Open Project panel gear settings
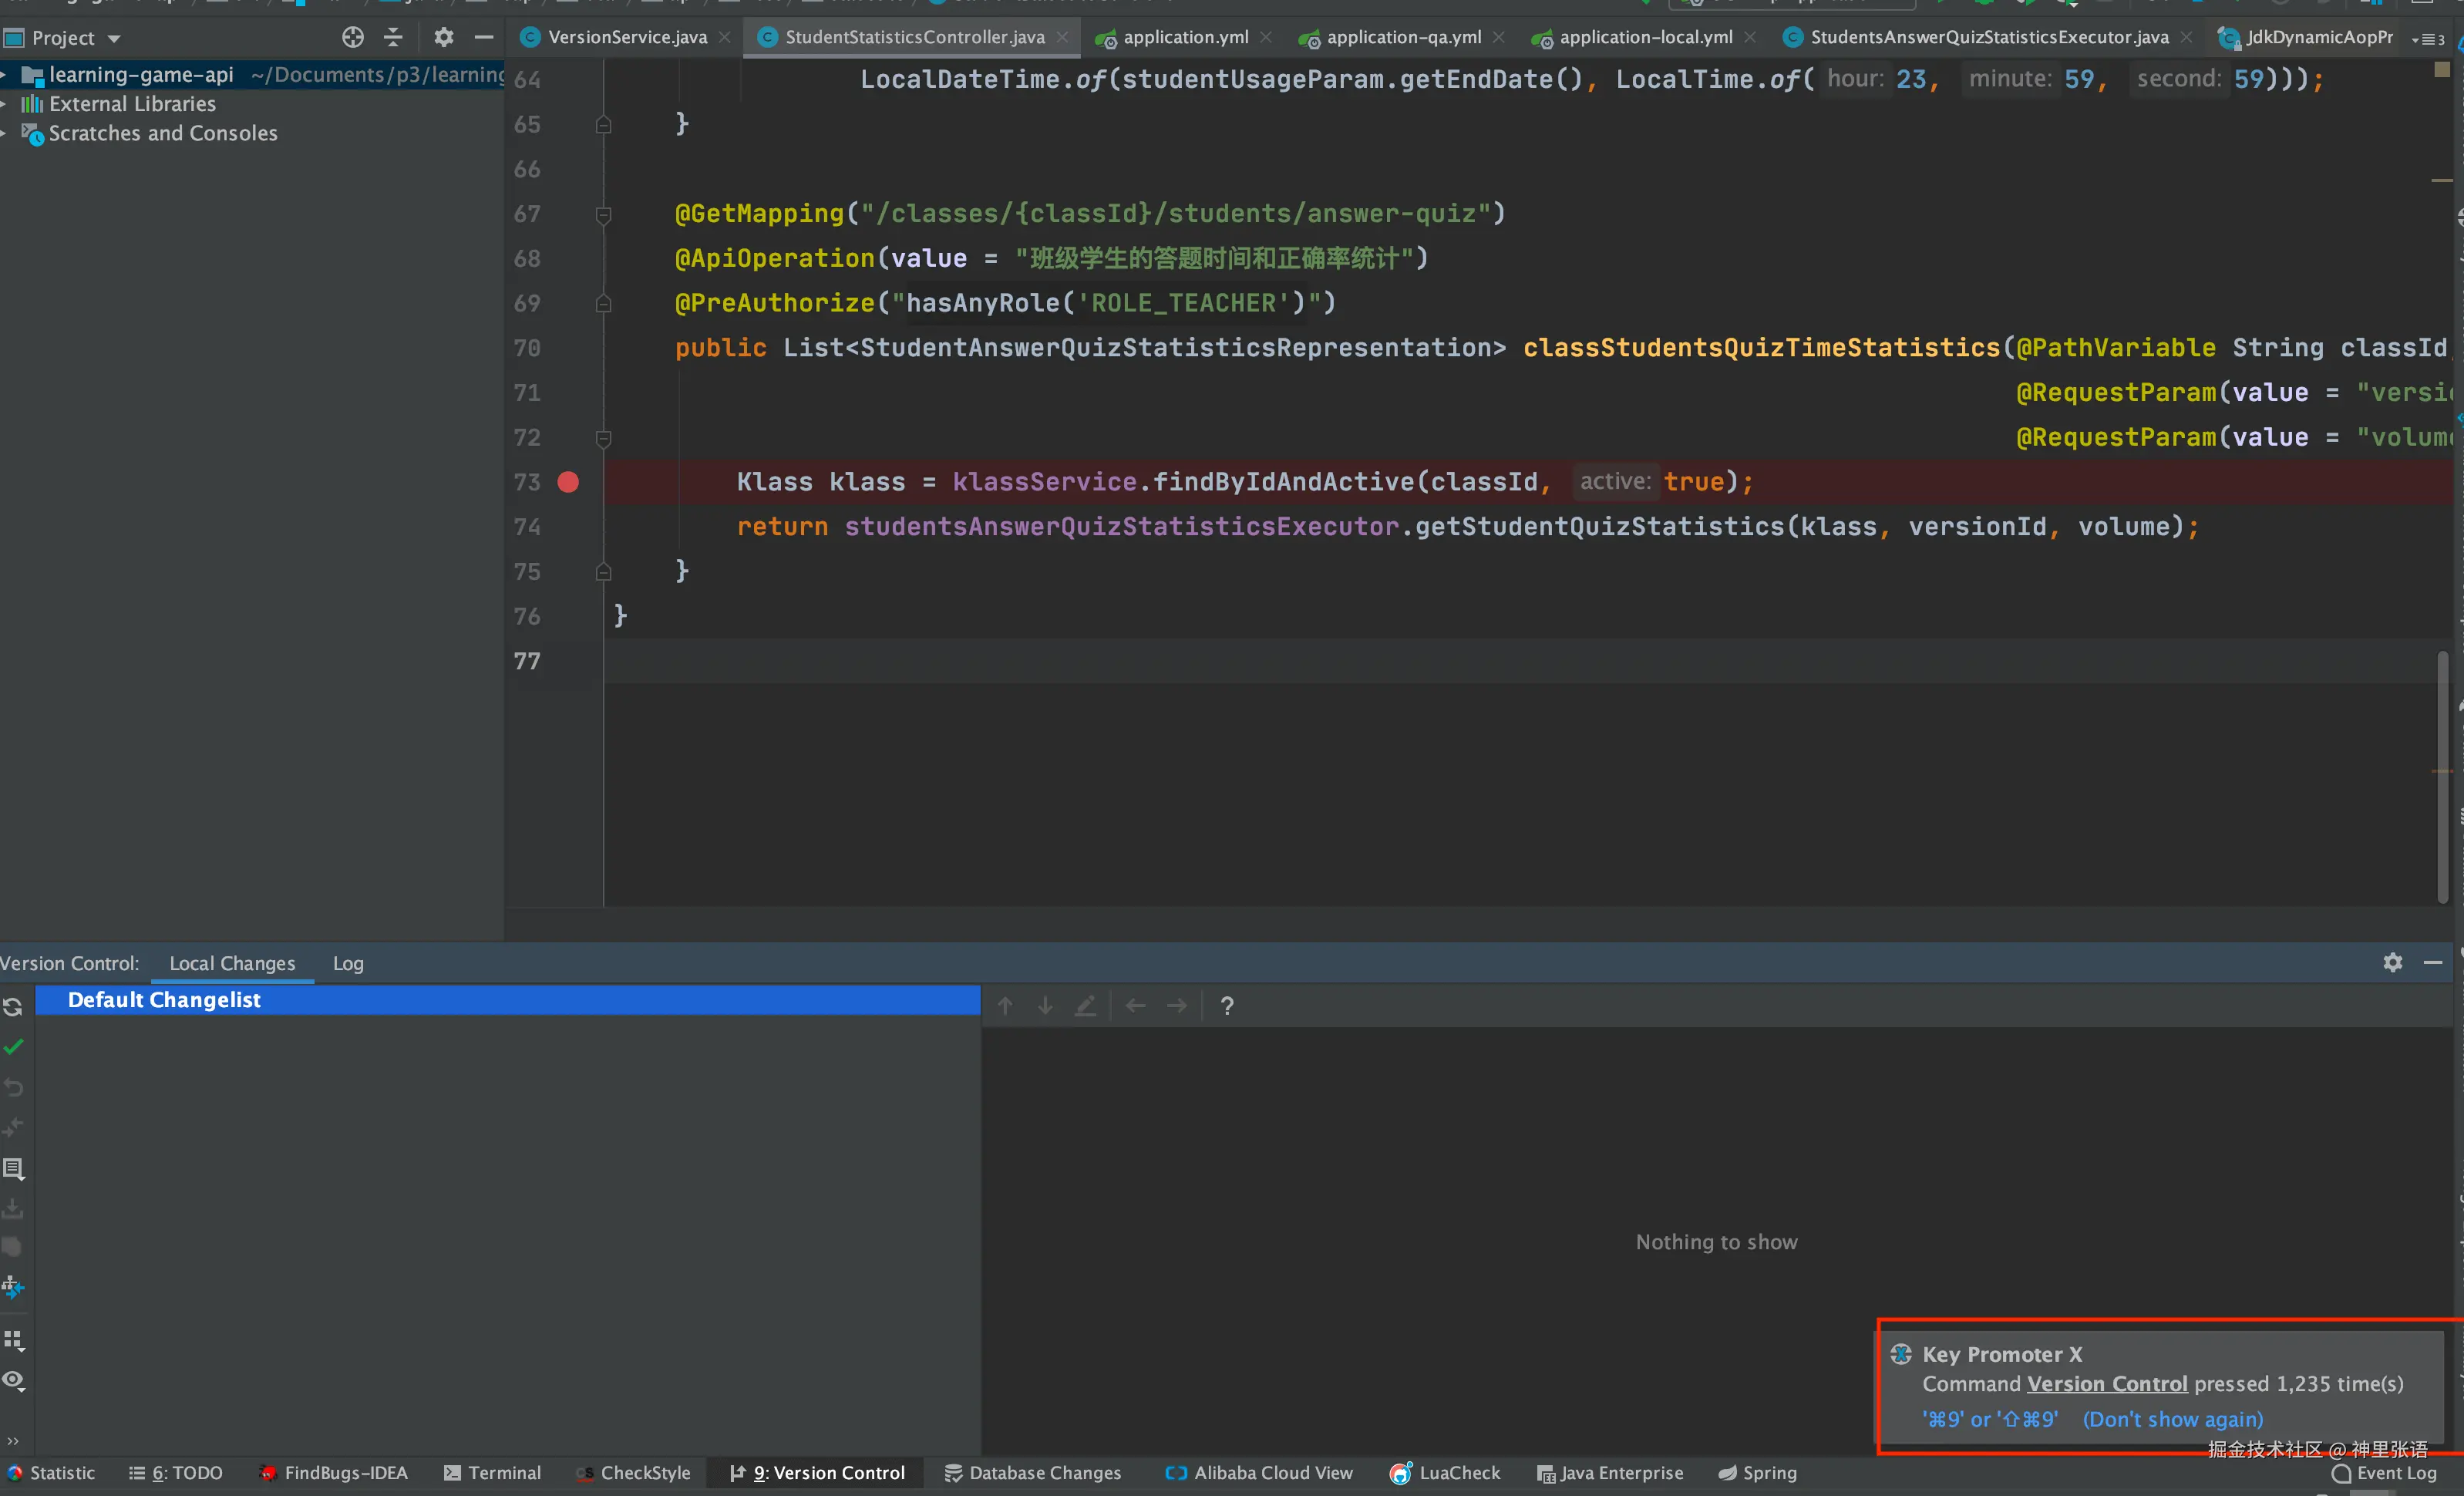Image resolution: width=2464 pixels, height=1496 pixels. point(443,38)
